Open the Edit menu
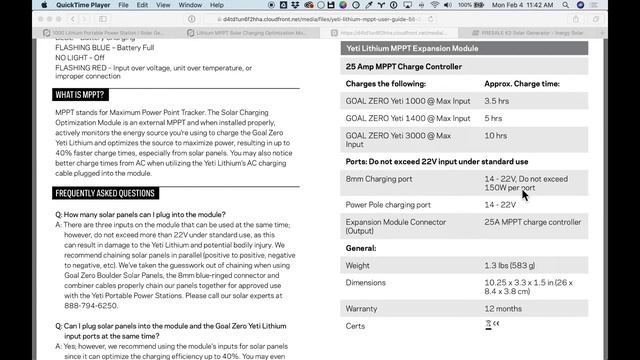640x360 pixels. [x=142, y=5]
